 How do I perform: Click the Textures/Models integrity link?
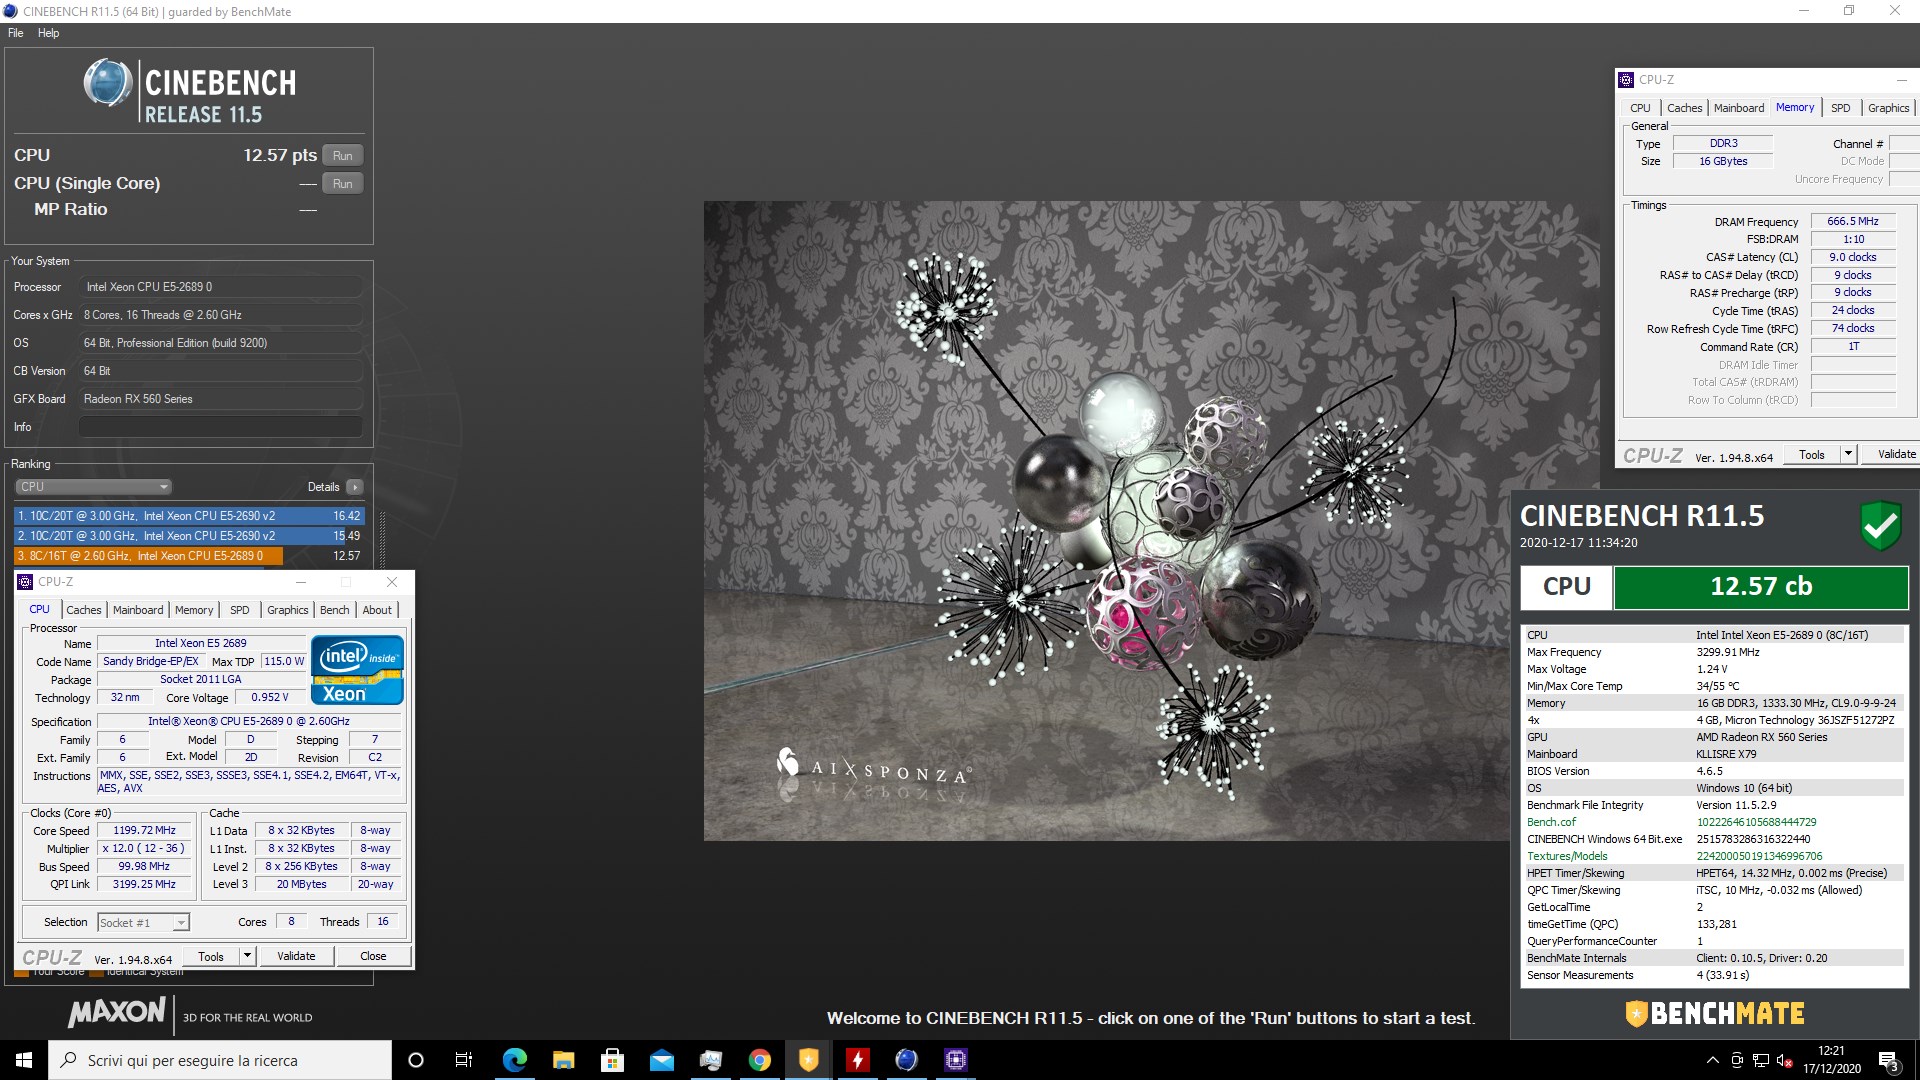(x=1567, y=856)
